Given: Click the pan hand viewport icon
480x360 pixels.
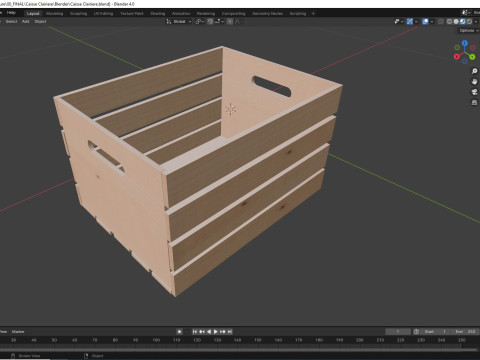Looking at the screenshot, I should [474, 81].
